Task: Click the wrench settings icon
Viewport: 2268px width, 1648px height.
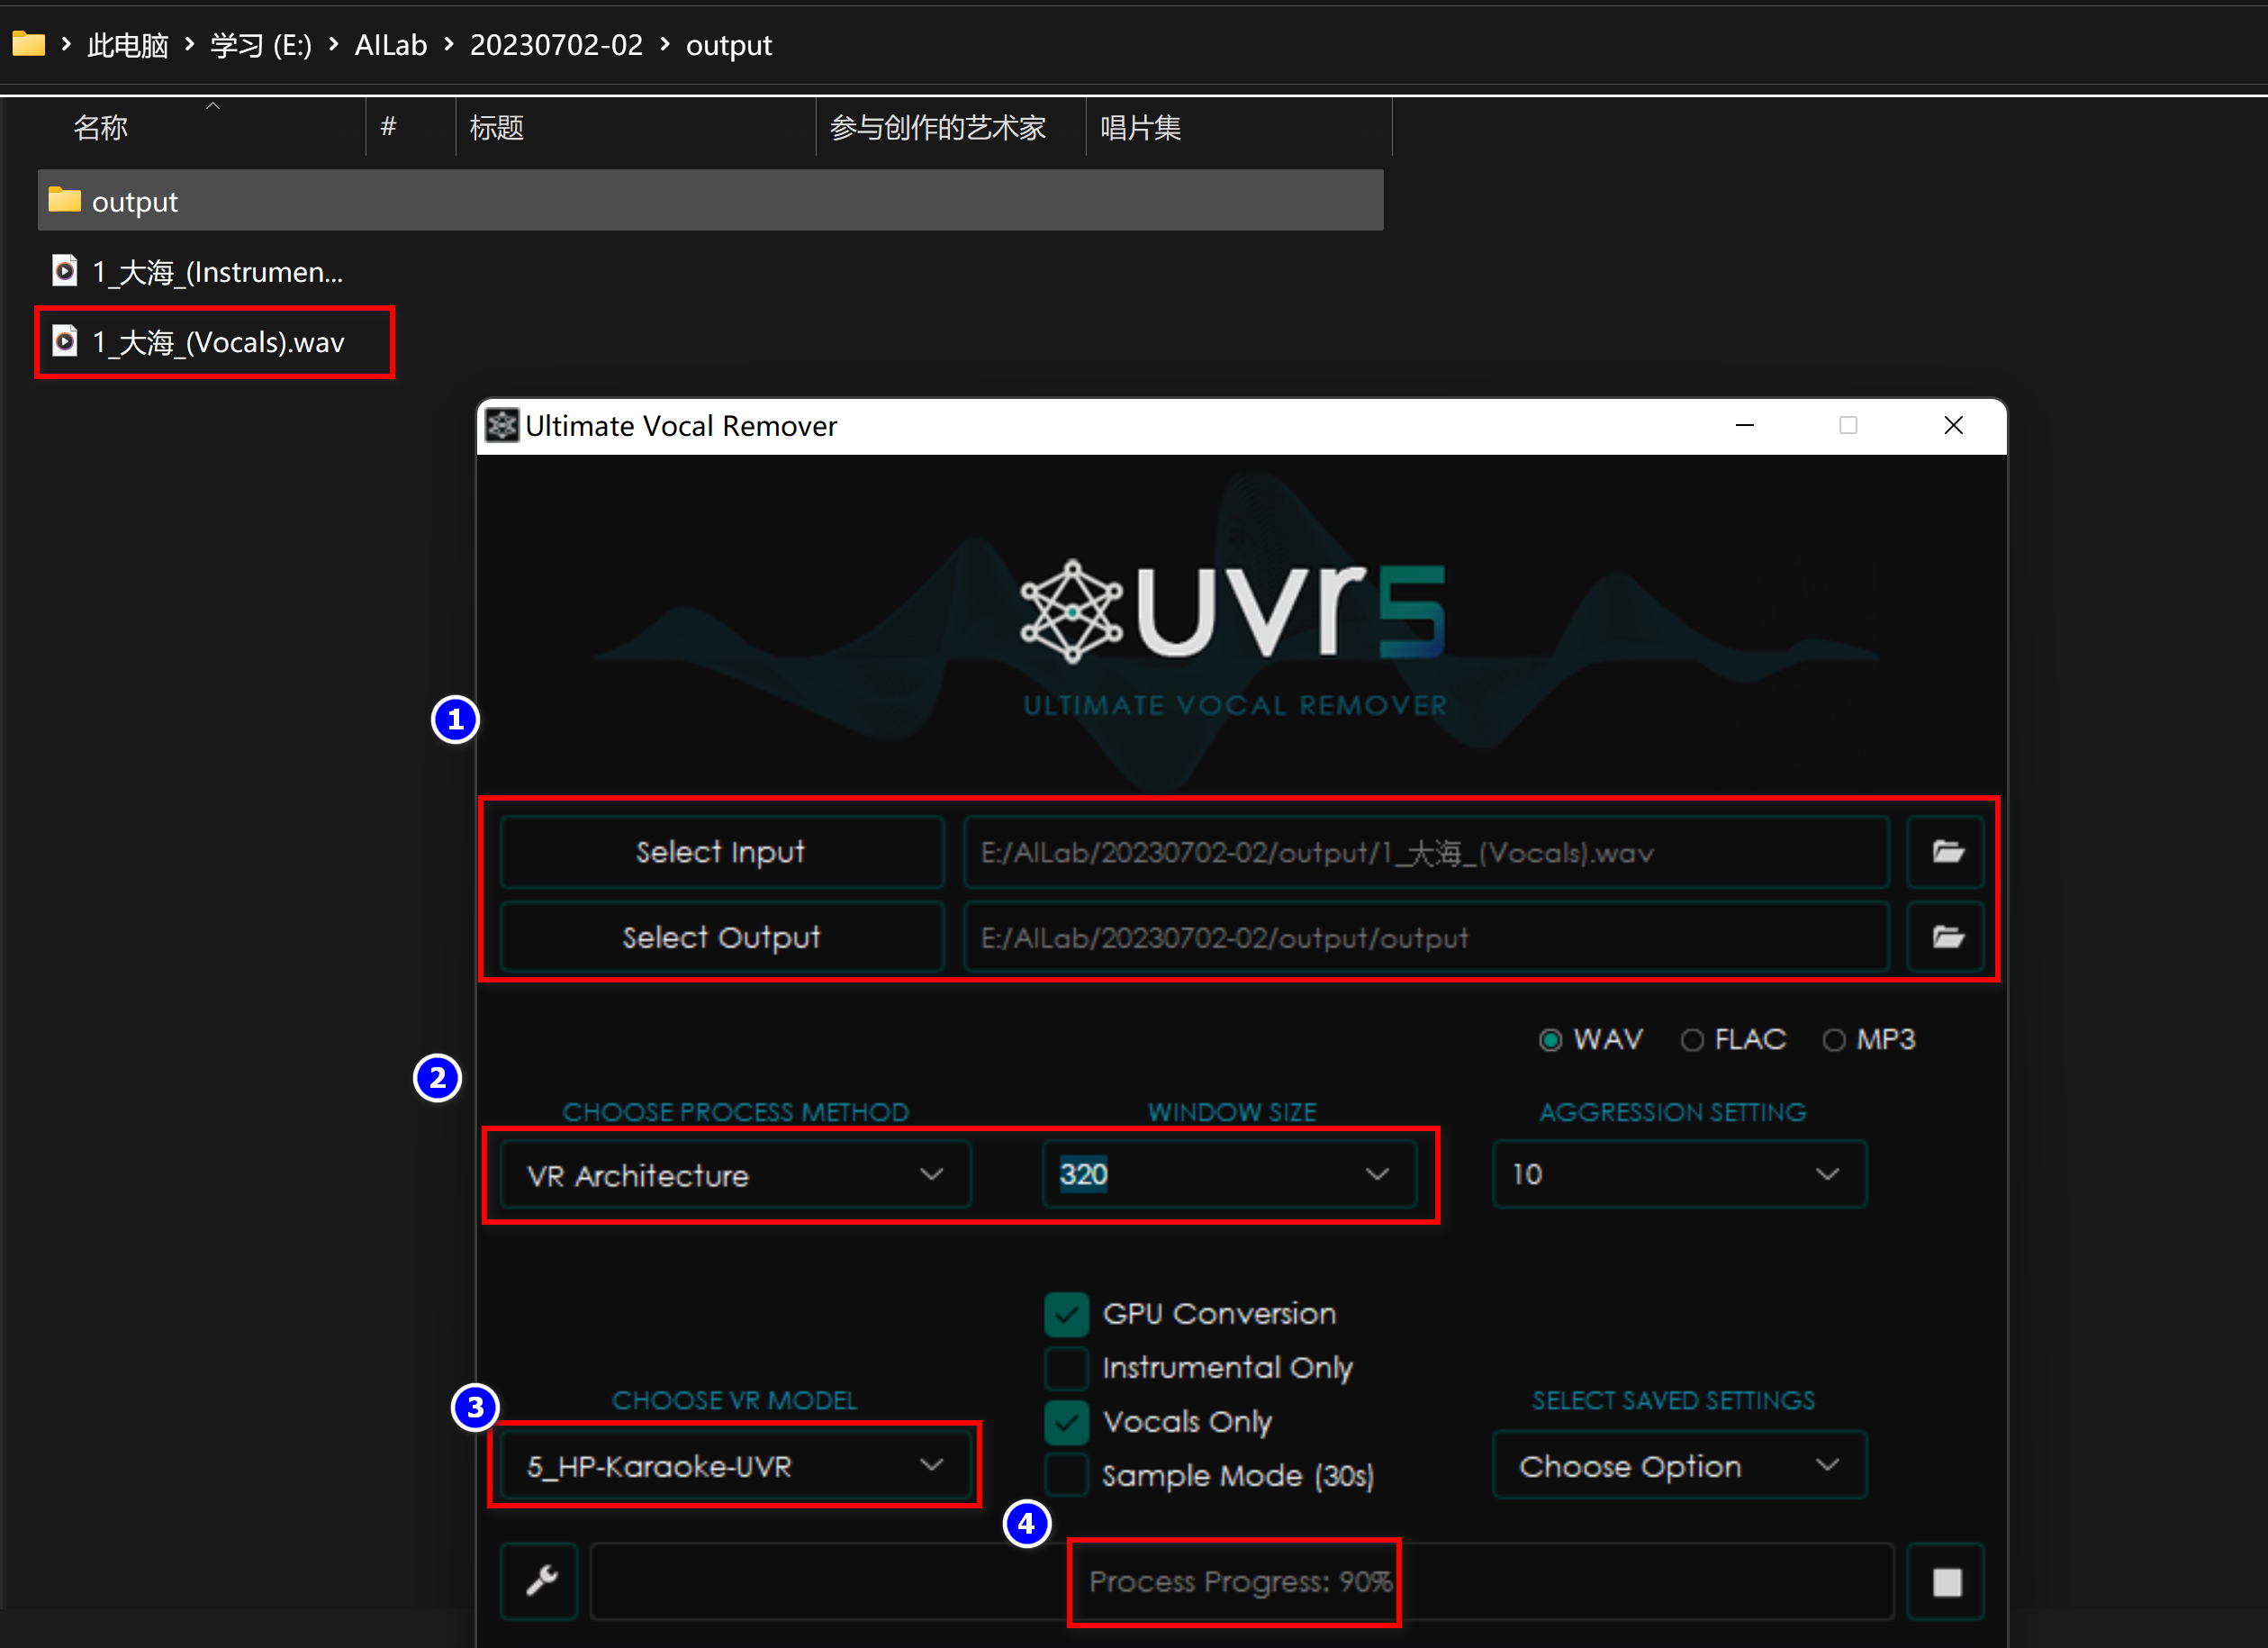Action: click(x=541, y=1580)
